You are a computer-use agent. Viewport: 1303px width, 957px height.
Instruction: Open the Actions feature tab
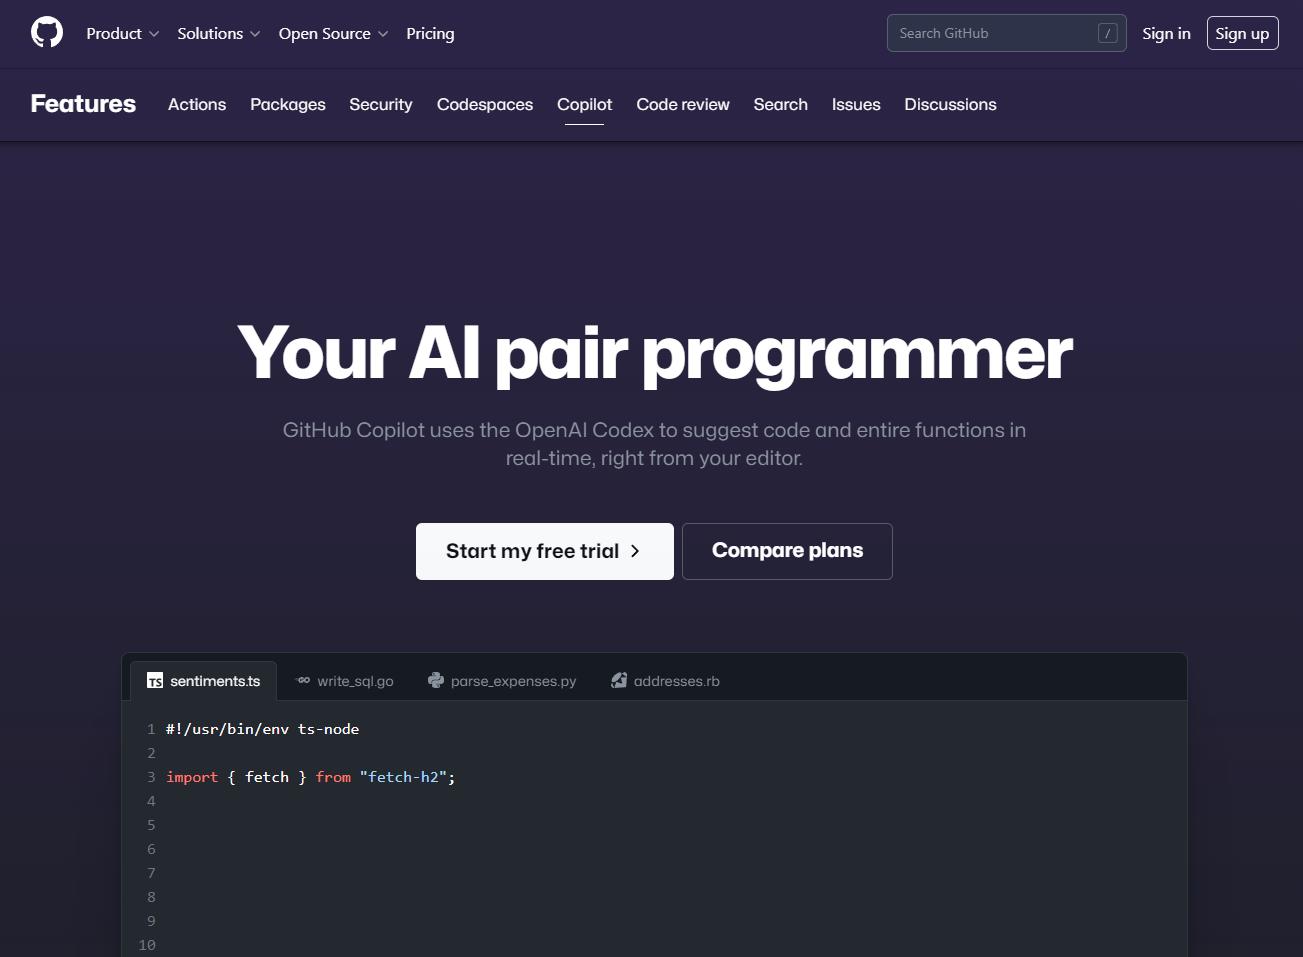[197, 104]
